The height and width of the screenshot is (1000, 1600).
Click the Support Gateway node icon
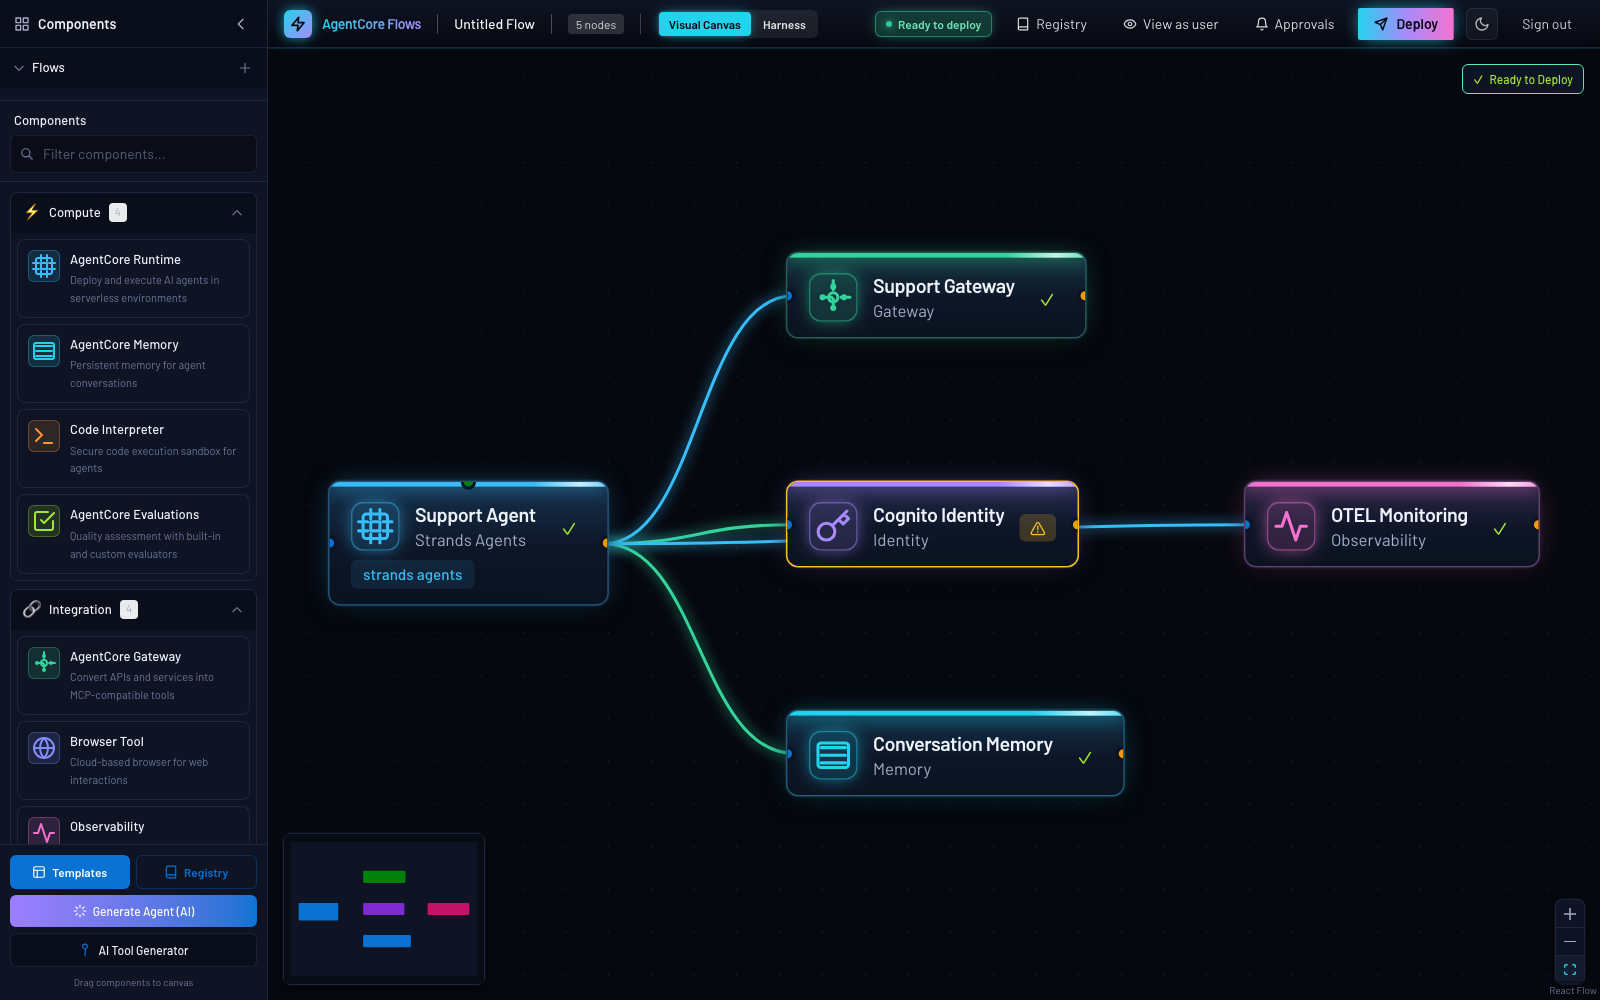click(833, 297)
